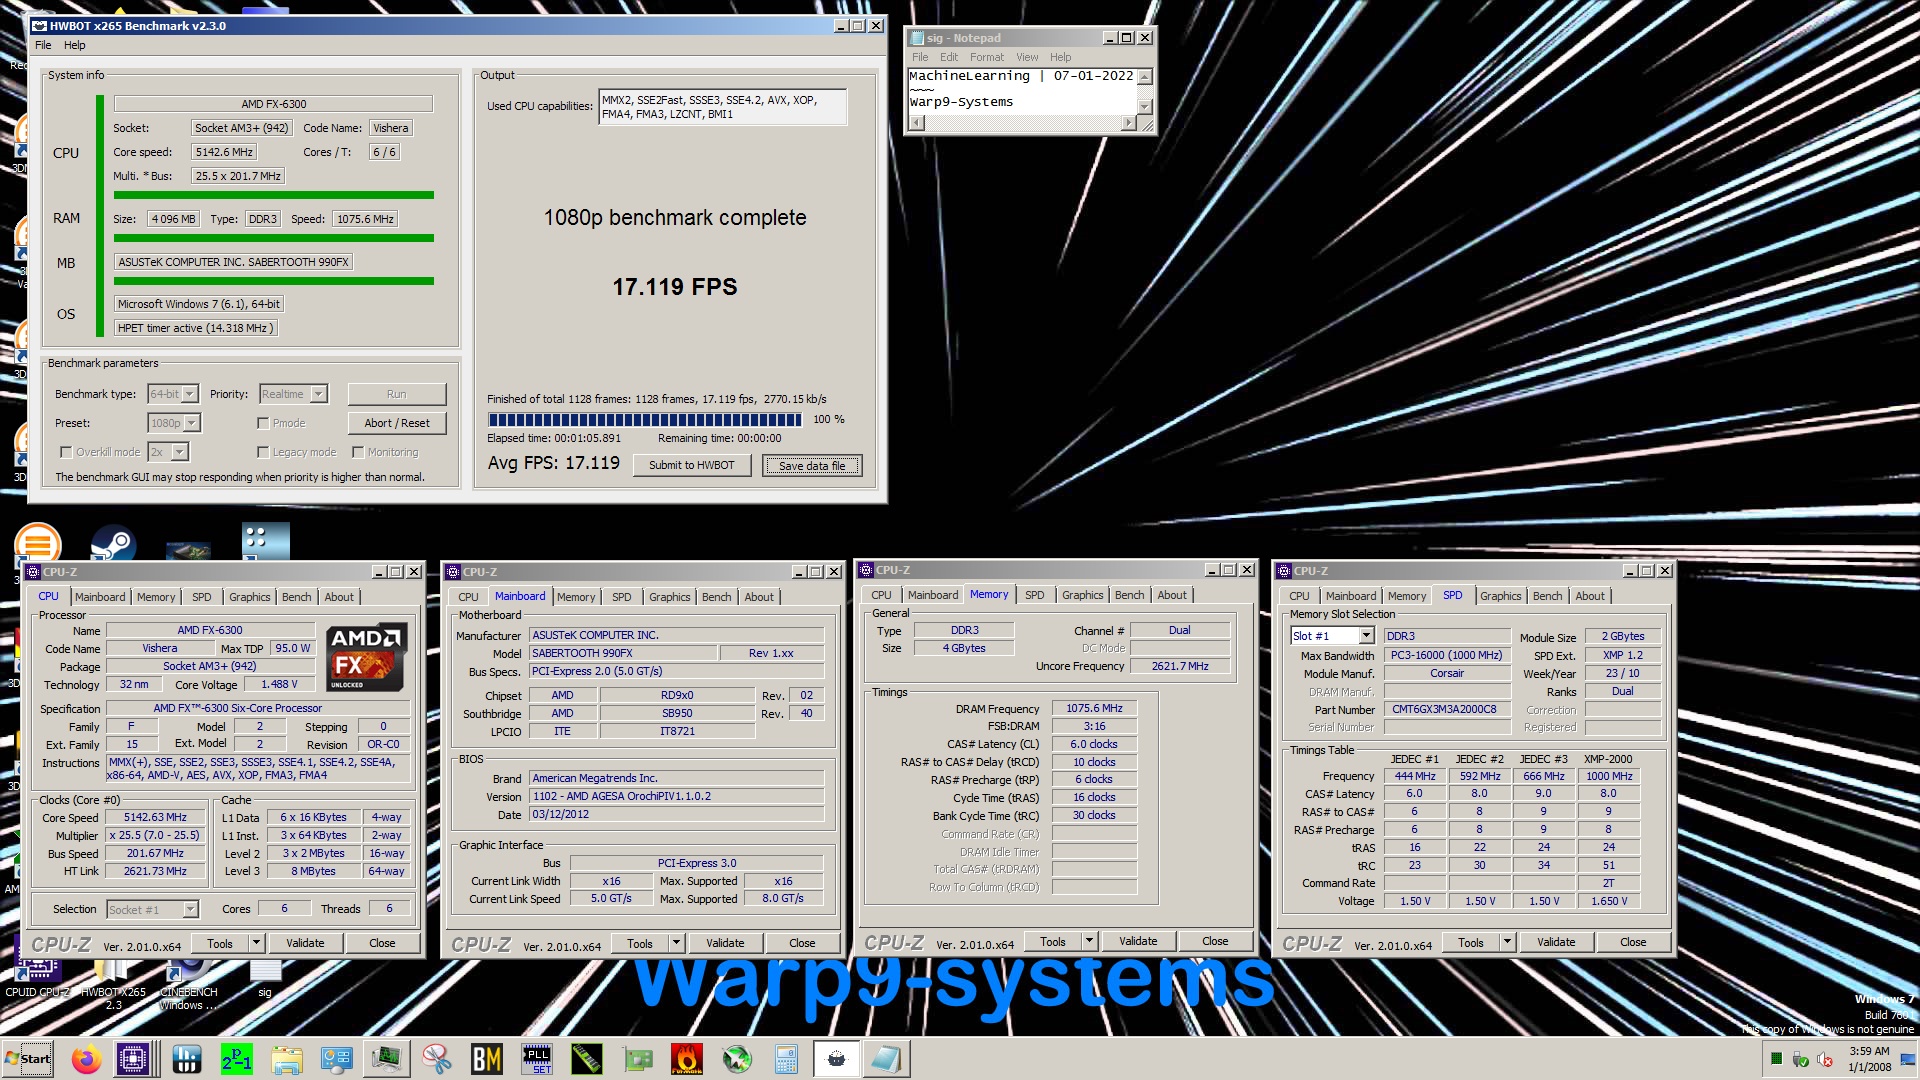Toggle the Legacy mode checkbox
This screenshot has width=1920, height=1080.
[263, 452]
